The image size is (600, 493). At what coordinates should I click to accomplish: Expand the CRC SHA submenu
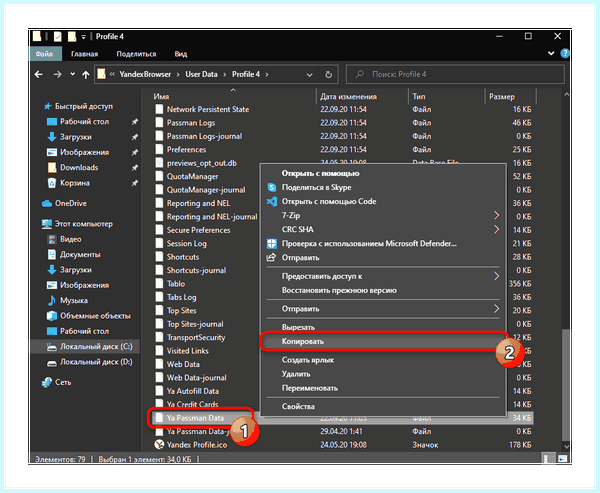pyautogui.click(x=383, y=229)
